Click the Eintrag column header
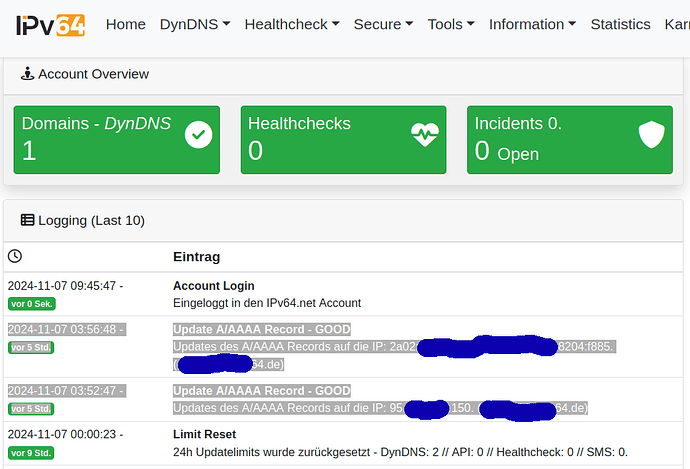This screenshot has width=690, height=469. pyautogui.click(x=196, y=256)
